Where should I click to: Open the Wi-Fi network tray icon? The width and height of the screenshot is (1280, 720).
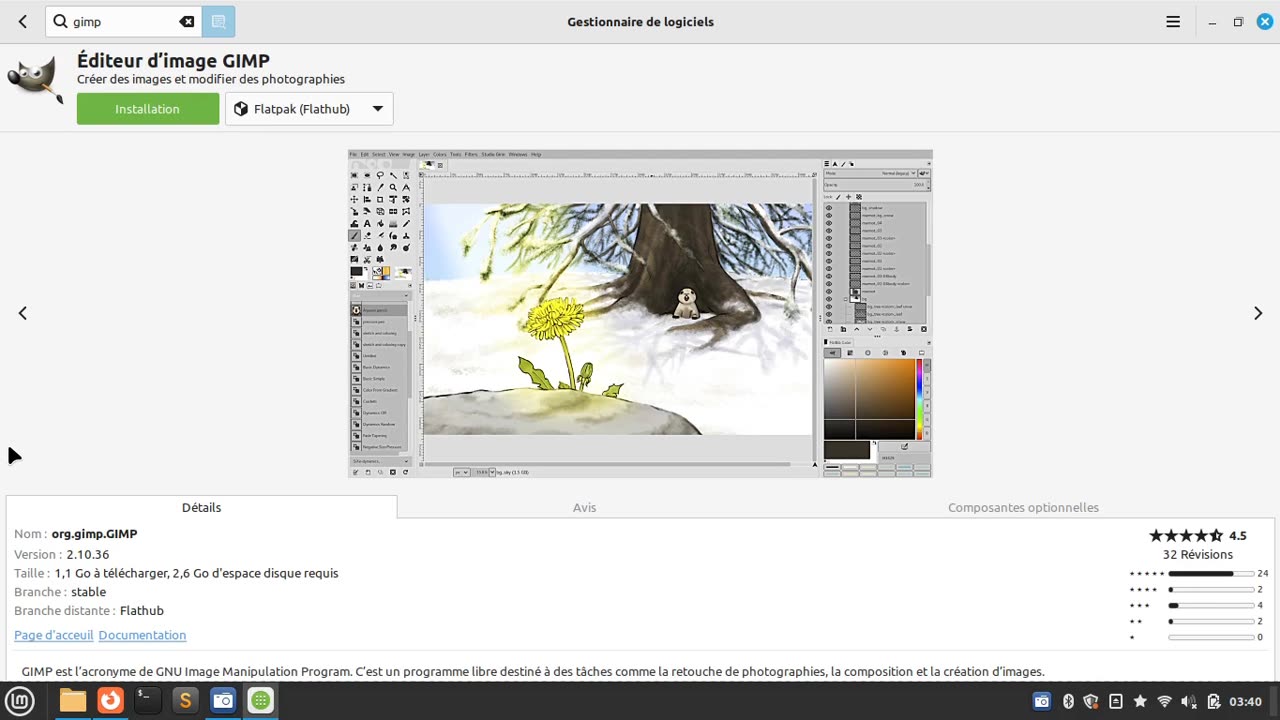1164,701
